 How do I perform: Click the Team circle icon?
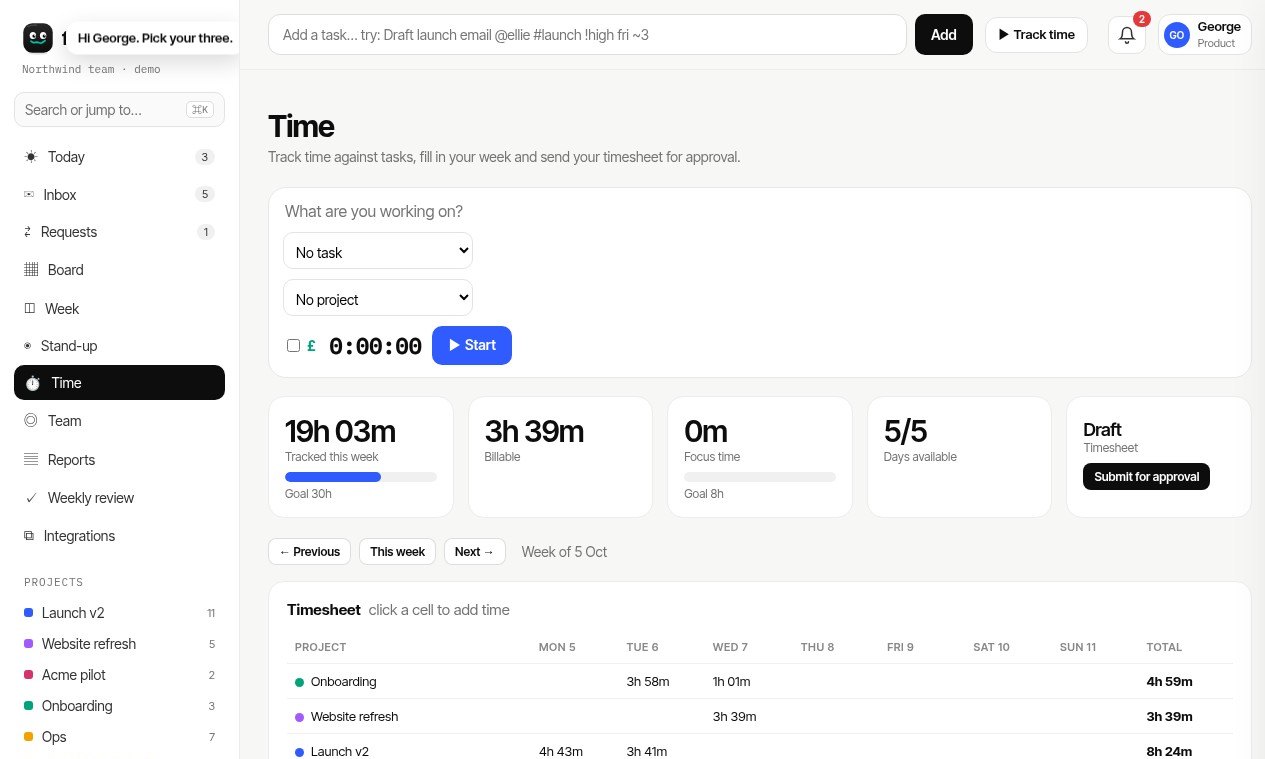click(31, 421)
